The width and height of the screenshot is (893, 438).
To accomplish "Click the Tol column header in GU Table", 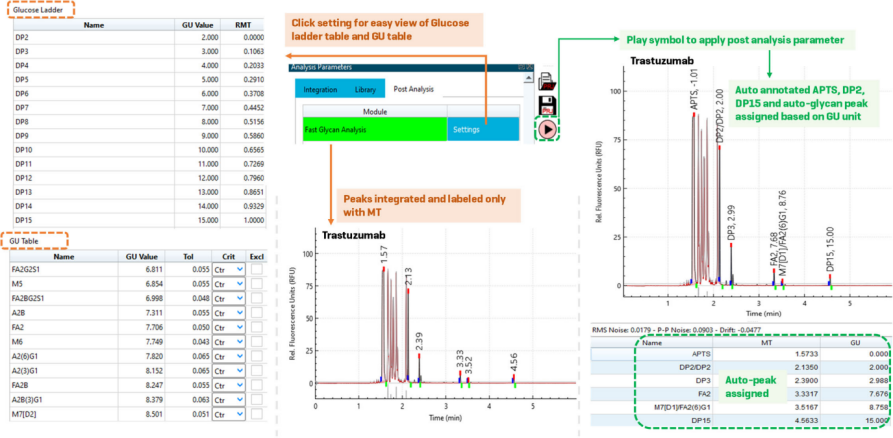I will tap(189, 256).
